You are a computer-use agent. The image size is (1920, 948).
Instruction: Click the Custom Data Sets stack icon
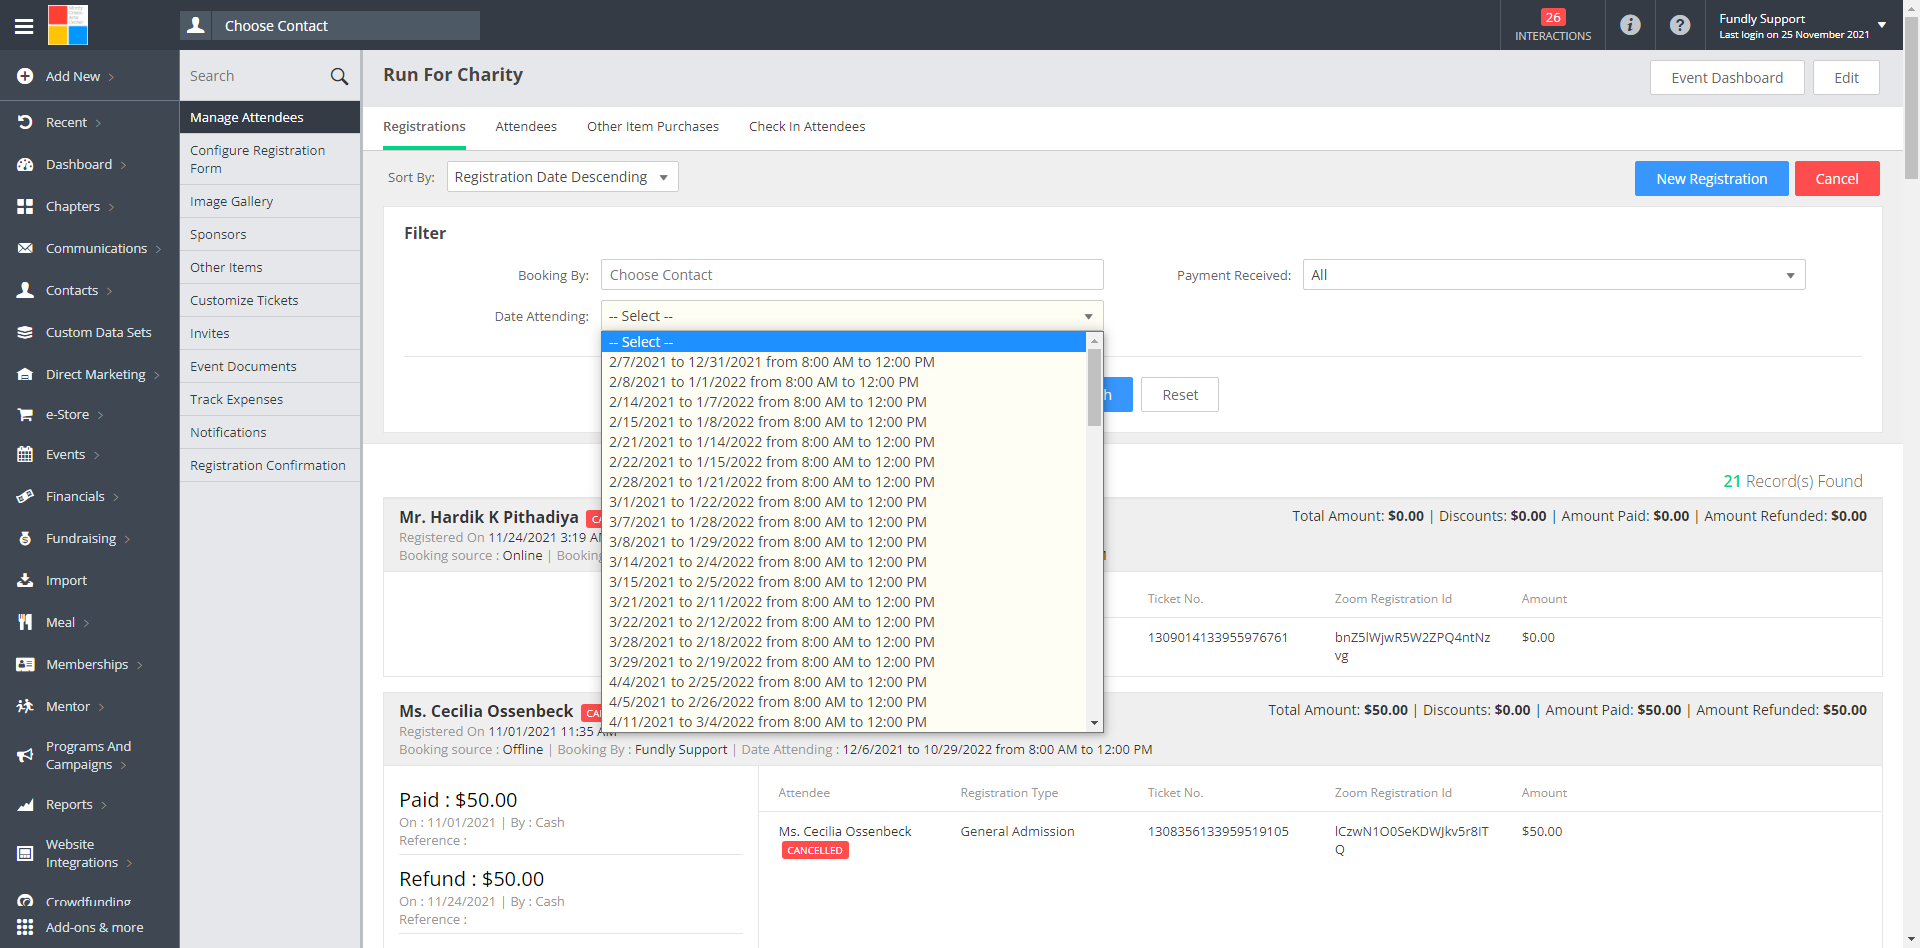[25, 332]
